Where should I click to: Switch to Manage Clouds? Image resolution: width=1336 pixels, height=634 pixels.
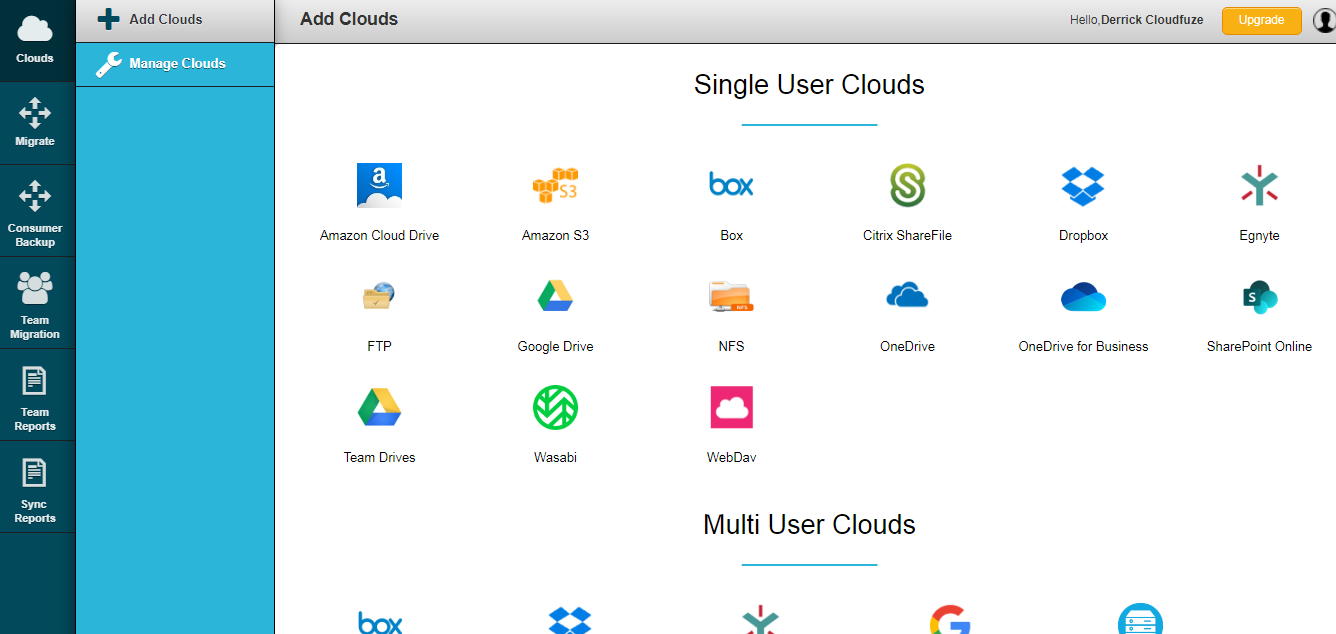(x=174, y=64)
